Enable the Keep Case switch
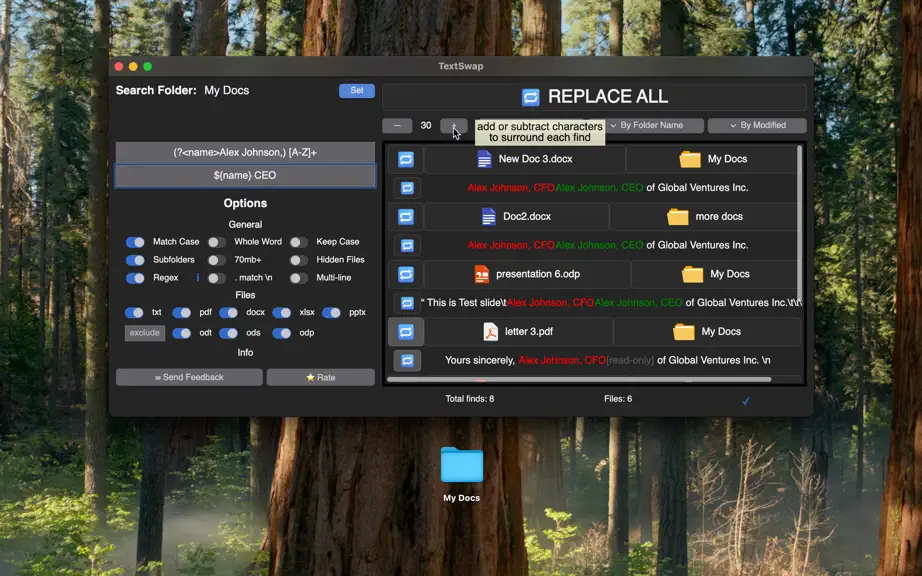Viewport: 922px width, 576px height. click(x=298, y=242)
